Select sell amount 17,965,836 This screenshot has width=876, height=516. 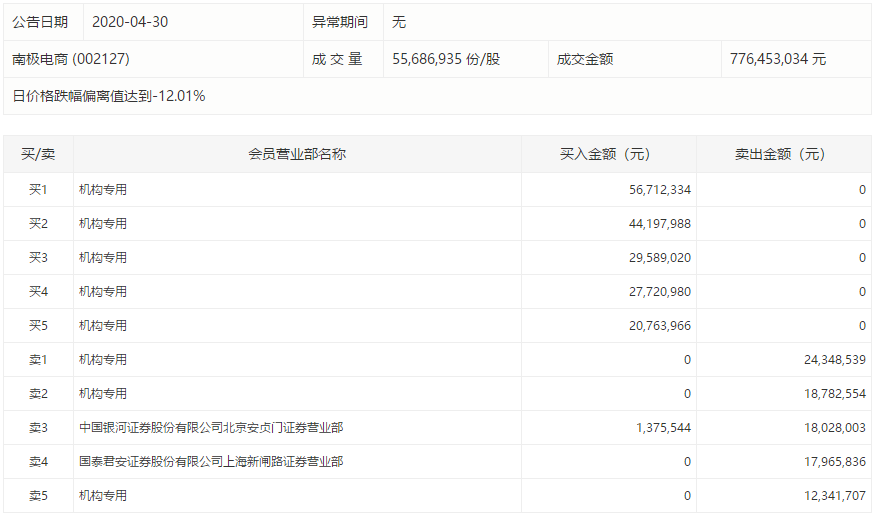tap(835, 462)
